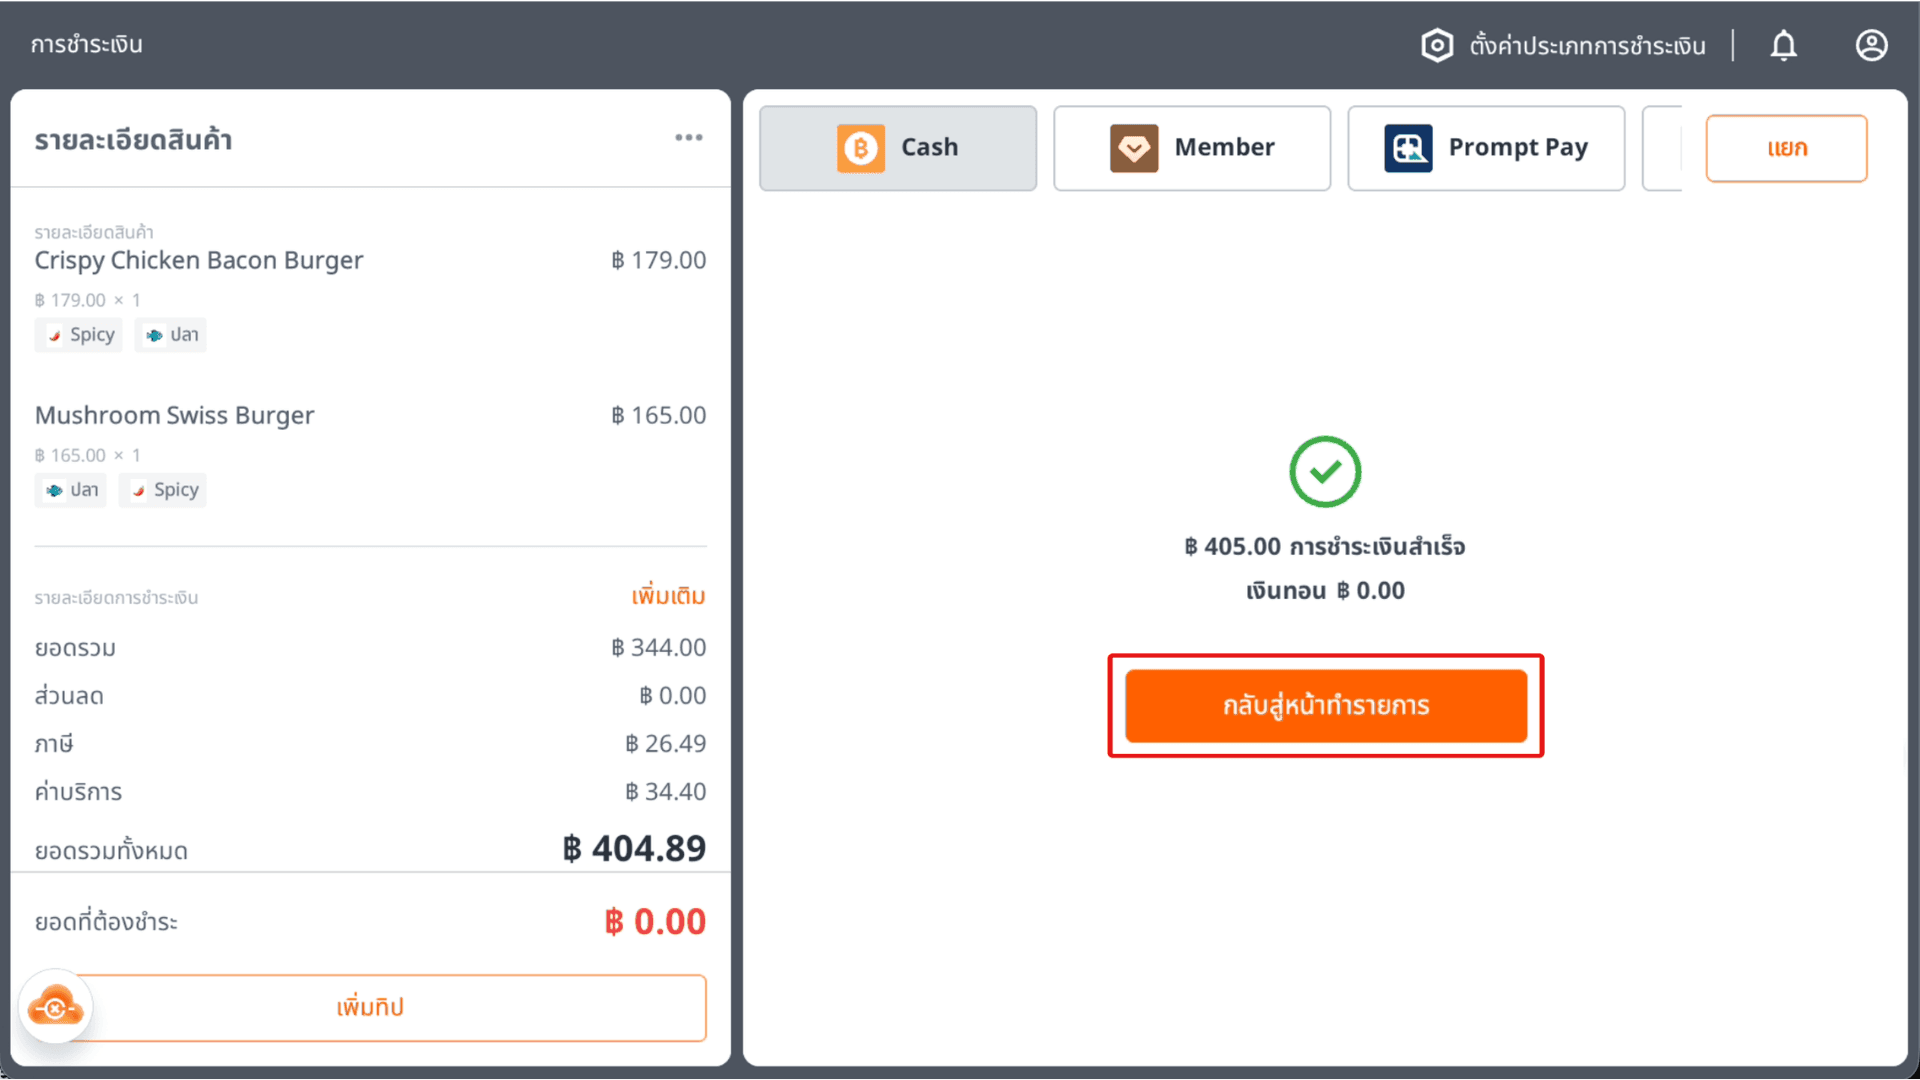
Task: Open the three-dot product details menu
Action: [x=688, y=138]
